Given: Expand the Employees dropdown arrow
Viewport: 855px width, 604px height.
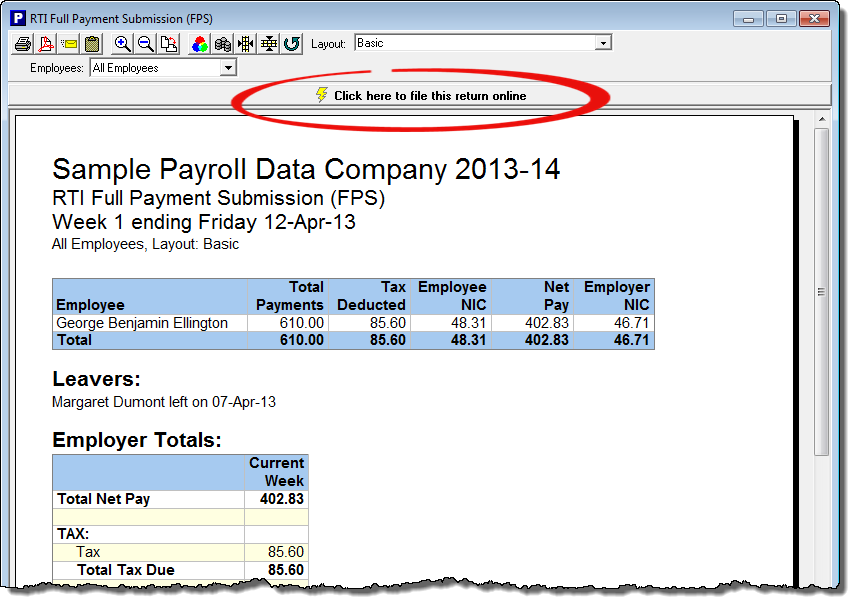Looking at the screenshot, I should point(228,68).
